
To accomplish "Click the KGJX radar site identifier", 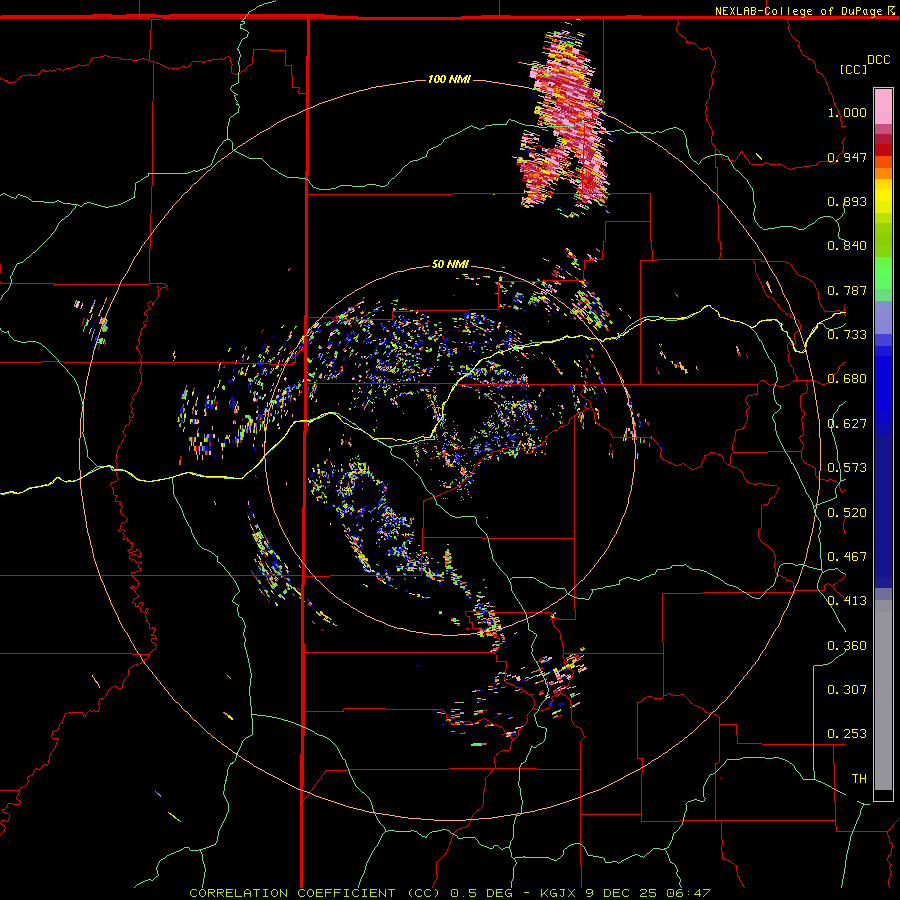I will 560,893.
